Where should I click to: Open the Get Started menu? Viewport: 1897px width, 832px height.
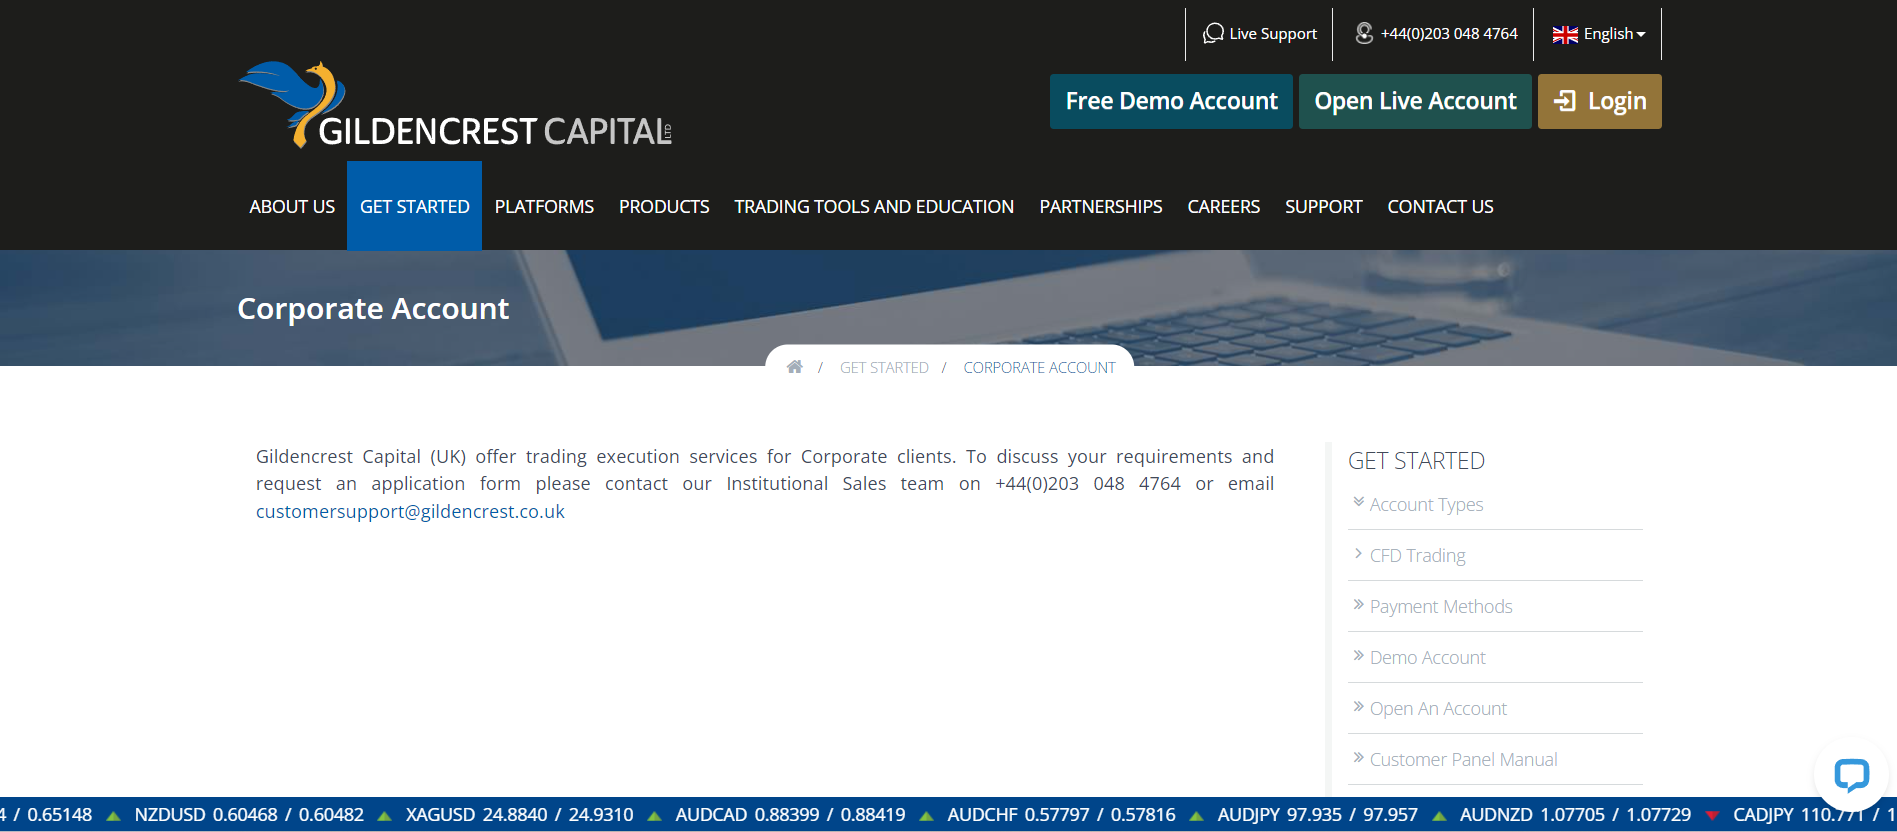tap(414, 206)
